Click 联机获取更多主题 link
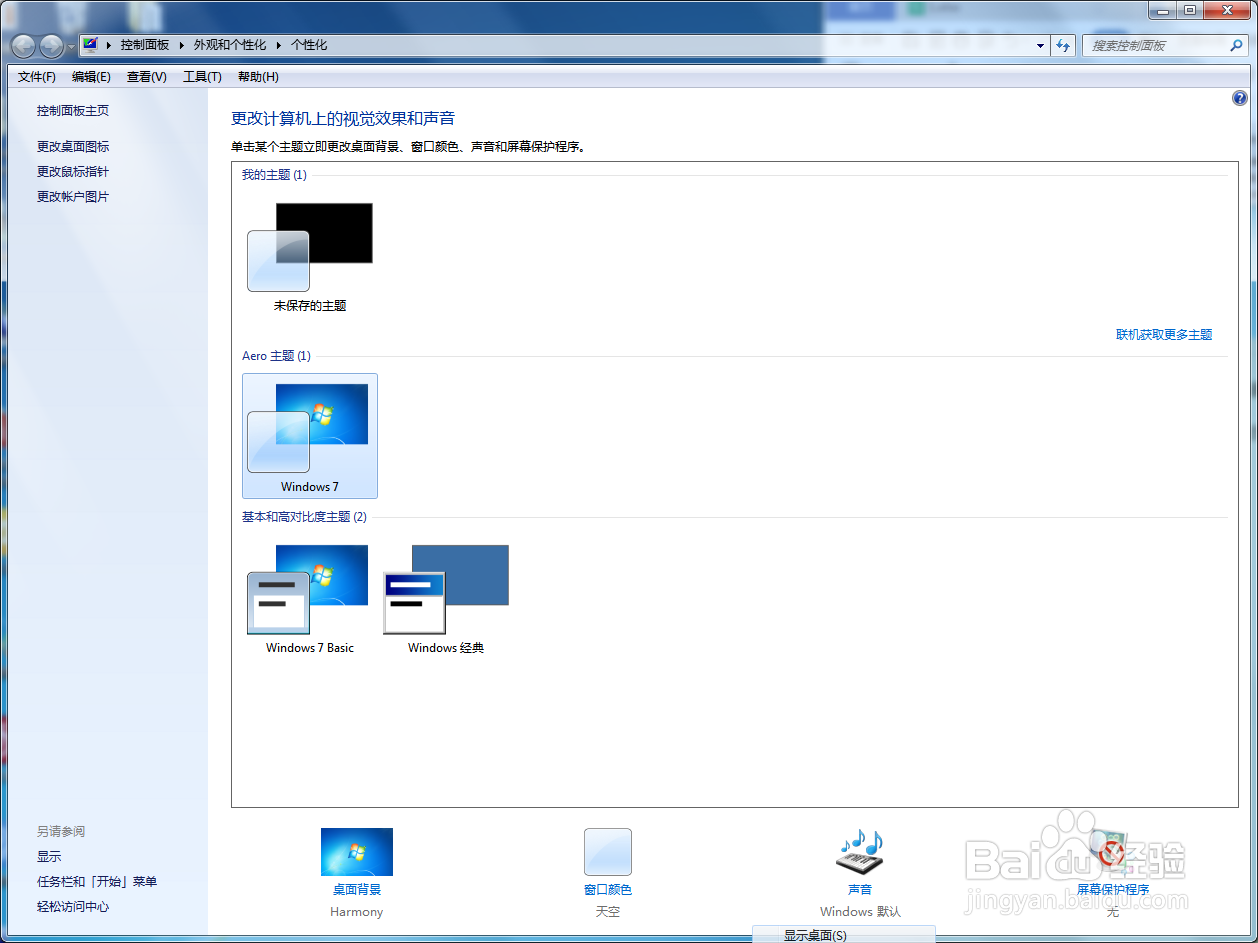The image size is (1258, 943). point(1164,335)
